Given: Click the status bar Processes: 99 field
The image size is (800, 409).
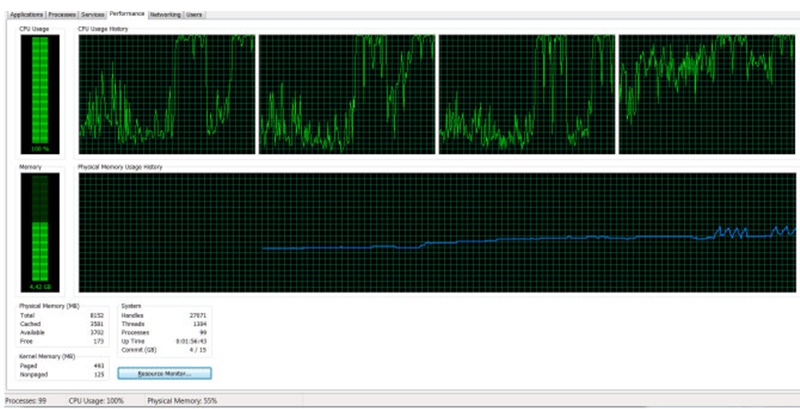Looking at the screenshot, I should click(x=26, y=400).
